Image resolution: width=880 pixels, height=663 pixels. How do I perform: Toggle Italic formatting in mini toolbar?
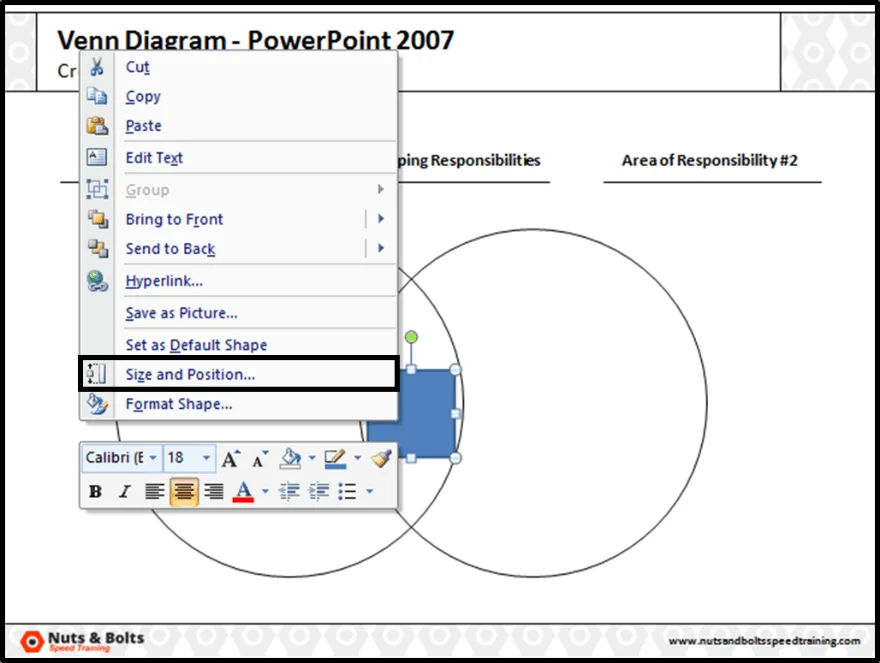pos(125,491)
